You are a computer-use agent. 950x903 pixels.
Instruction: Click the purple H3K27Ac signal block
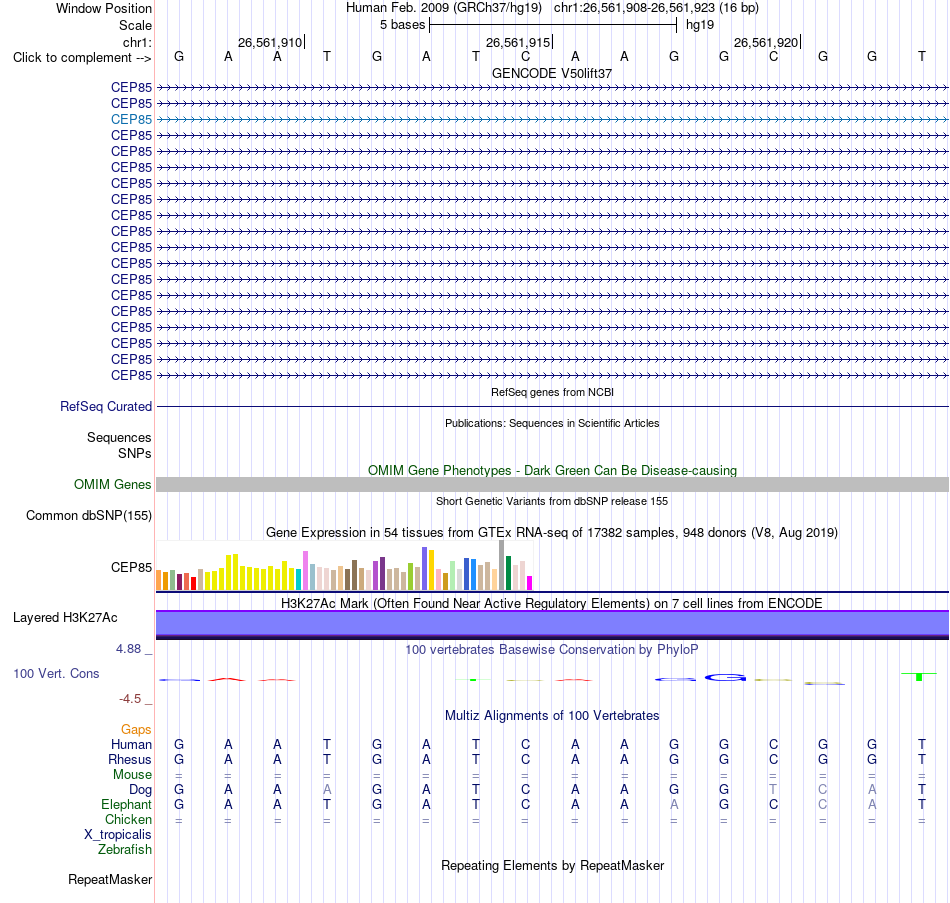point(552,624)
